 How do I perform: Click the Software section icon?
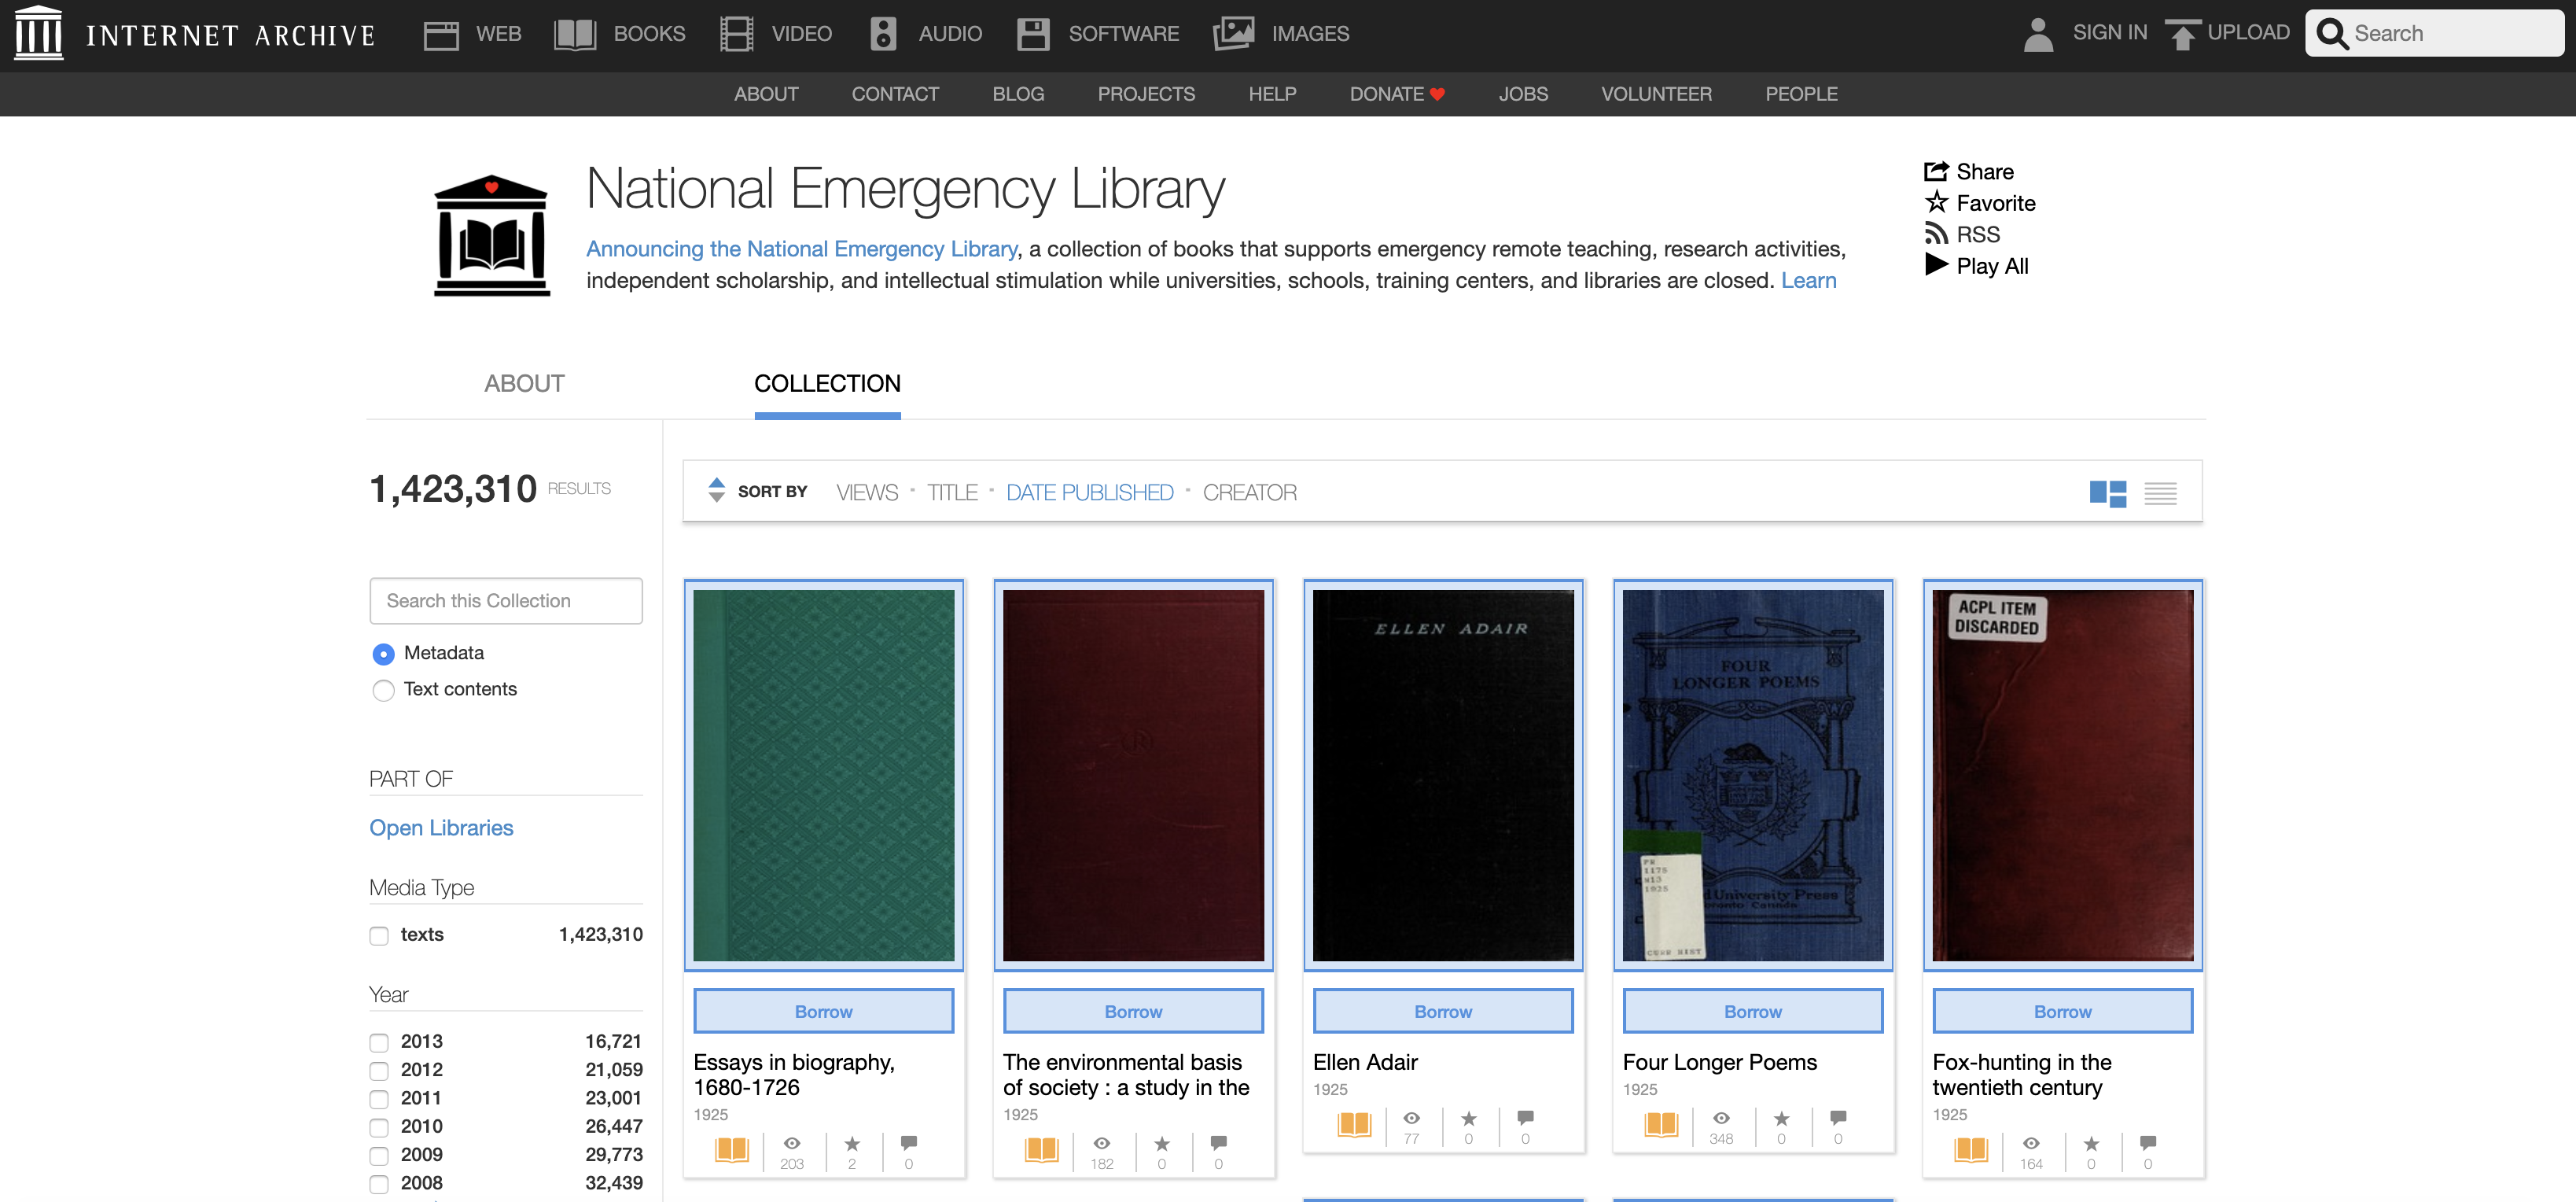(1033, 33)
